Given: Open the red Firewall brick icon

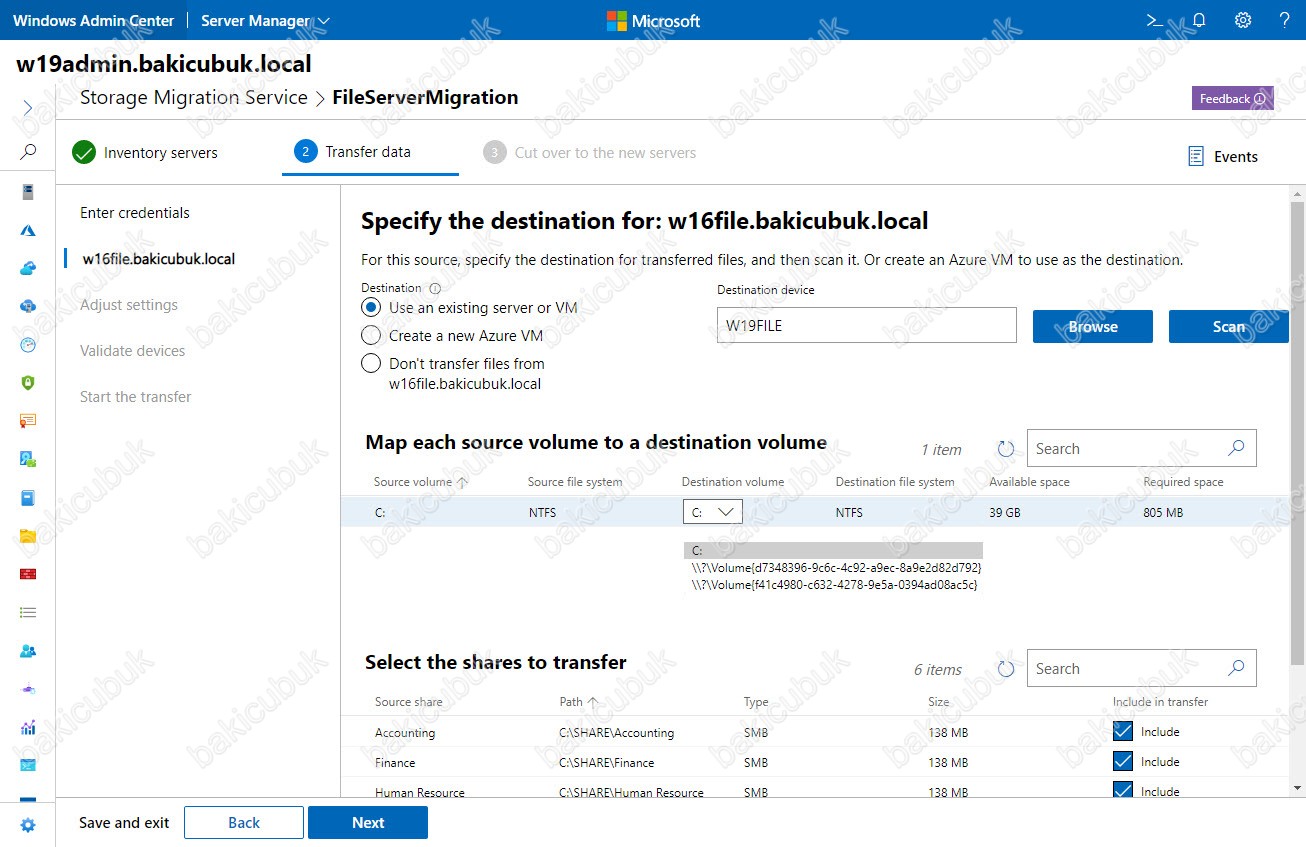Looking at the screenshot, I should (28, 574).
